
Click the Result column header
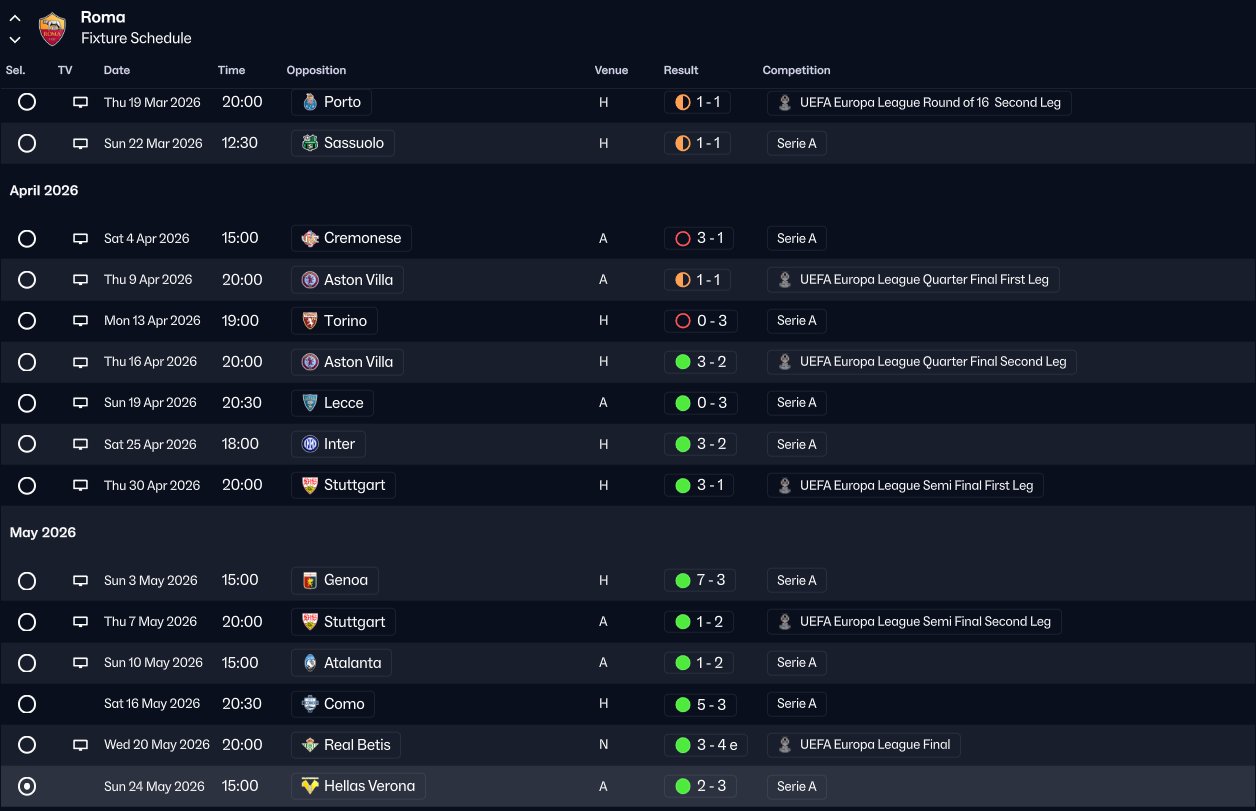pos(681,71)
